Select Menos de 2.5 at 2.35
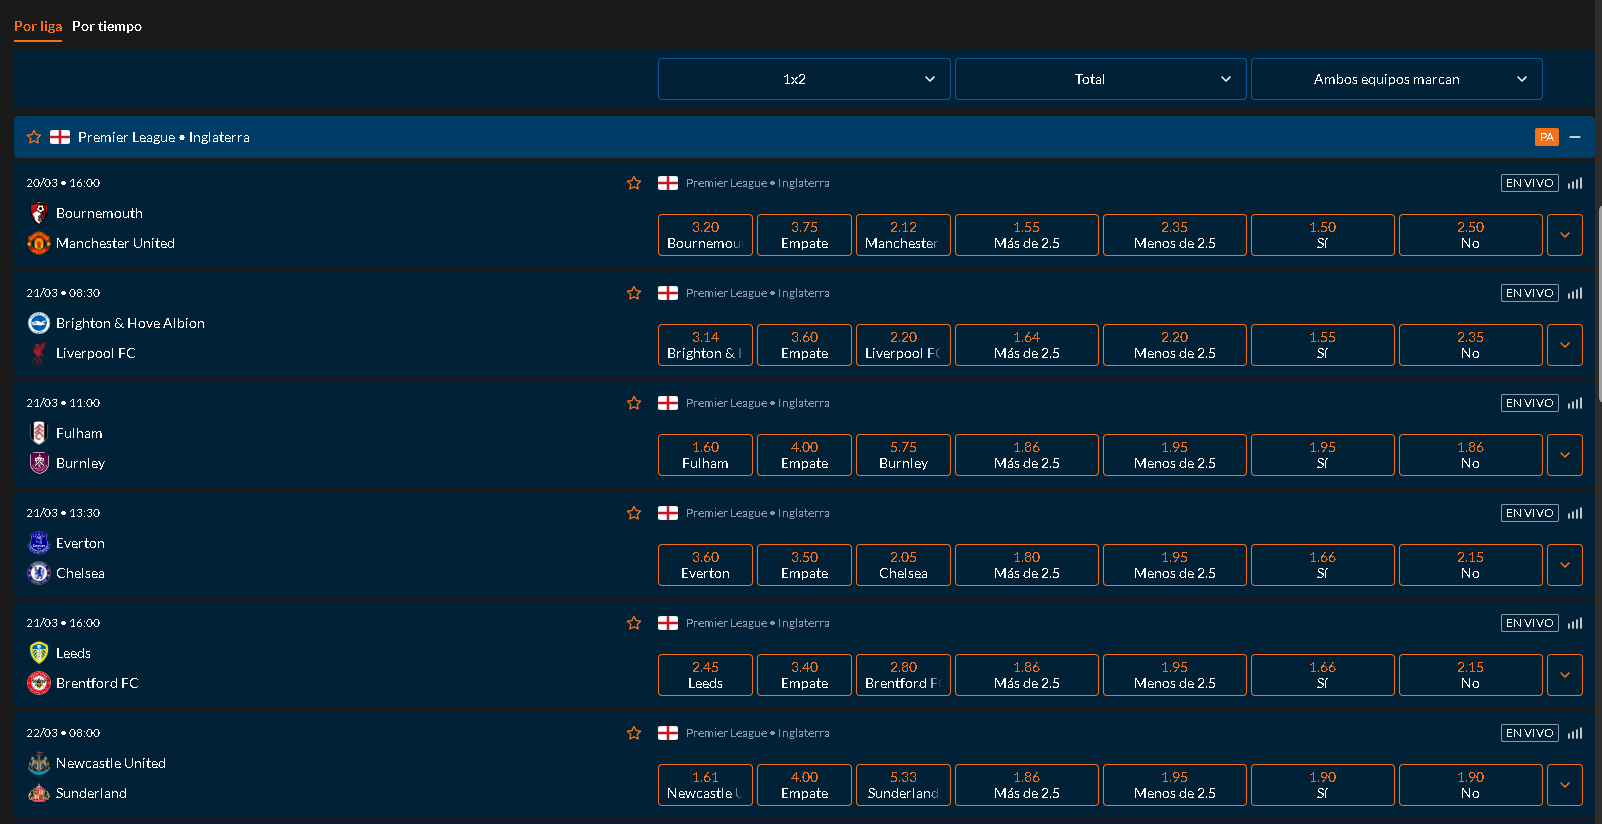Screen dimensions: 1602x824 [x=1175, y=235]
